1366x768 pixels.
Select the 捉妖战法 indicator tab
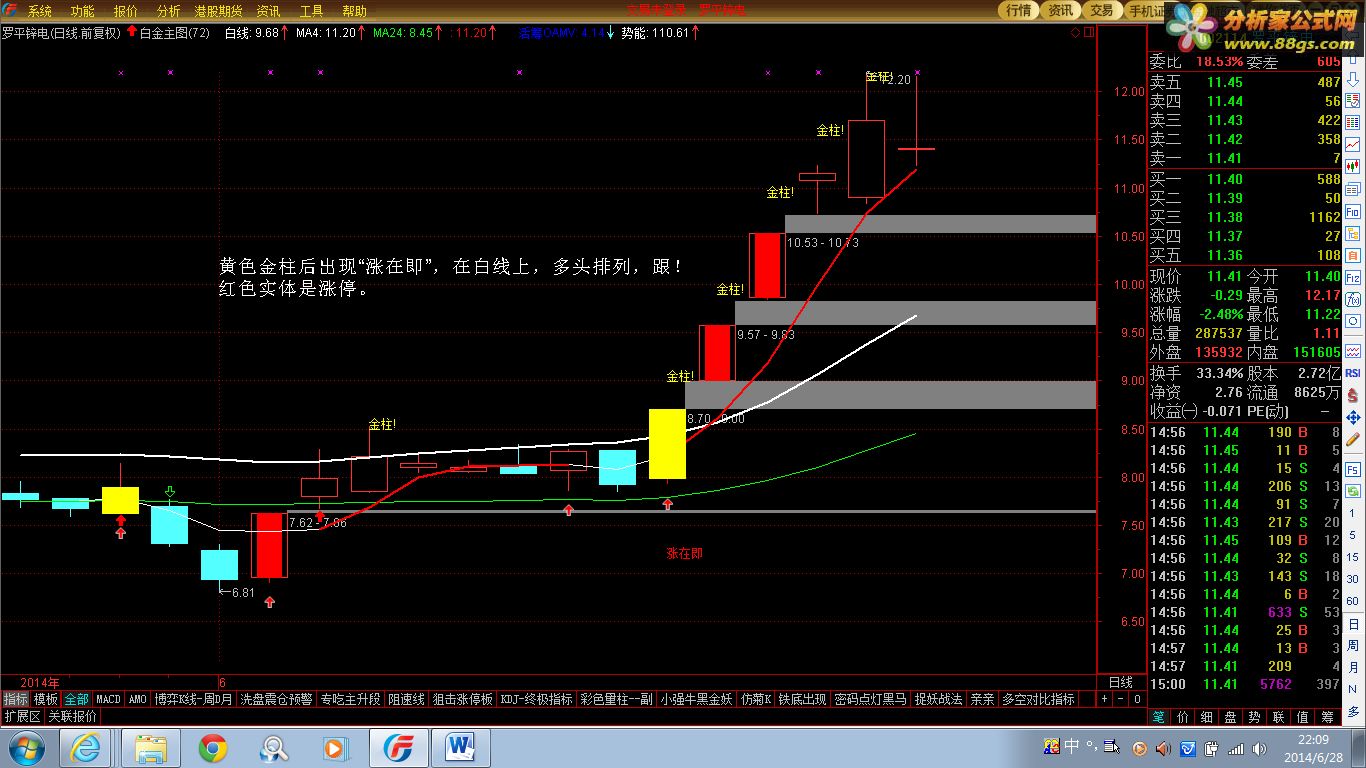click(x=938, y=700)
